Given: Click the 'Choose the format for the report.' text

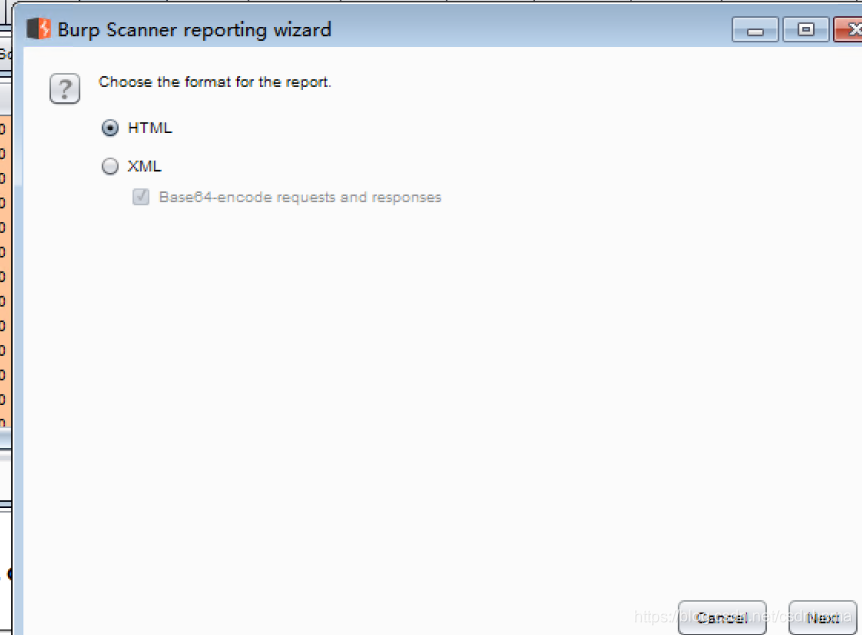Looking at the screenshot, I should pyautogui.click(x=215, y=82).
